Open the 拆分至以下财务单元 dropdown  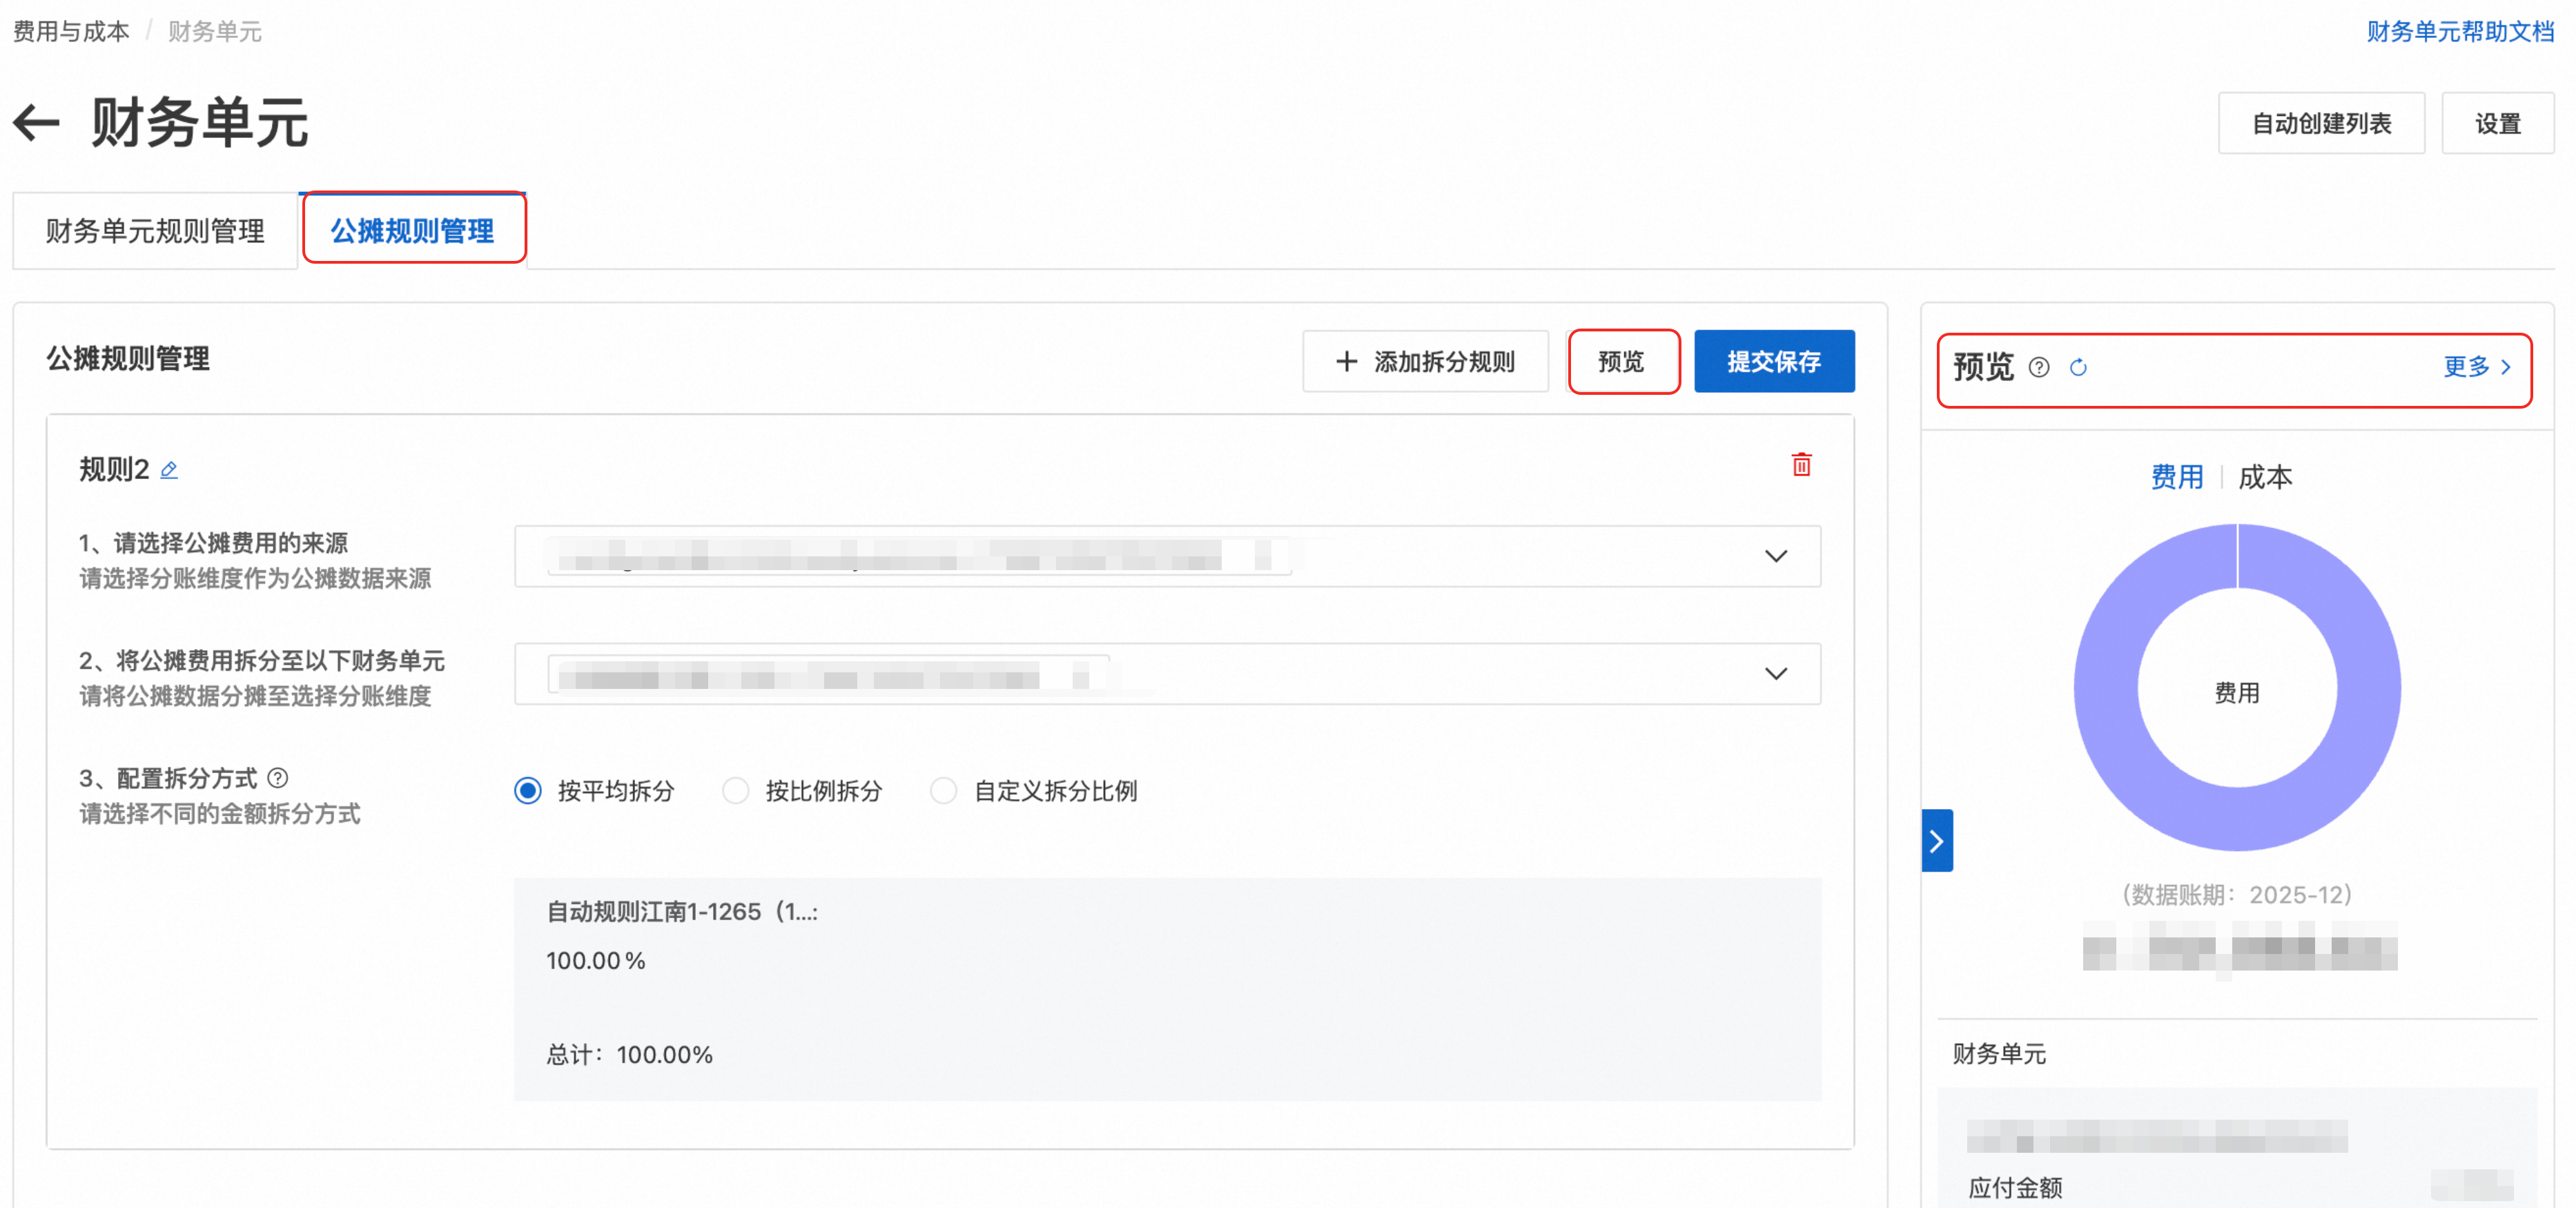(1775, 674)
